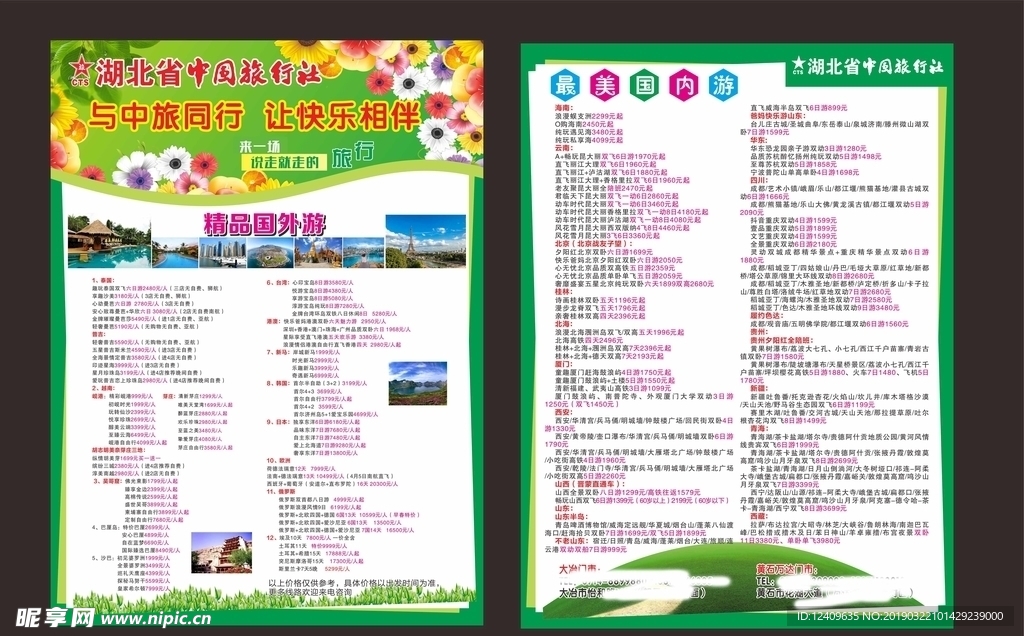The width and height of the screenshot is (1024, 636).
Task: Click the 夕阳红北京双卧六日游1699元 line
Action: [603, 251]
